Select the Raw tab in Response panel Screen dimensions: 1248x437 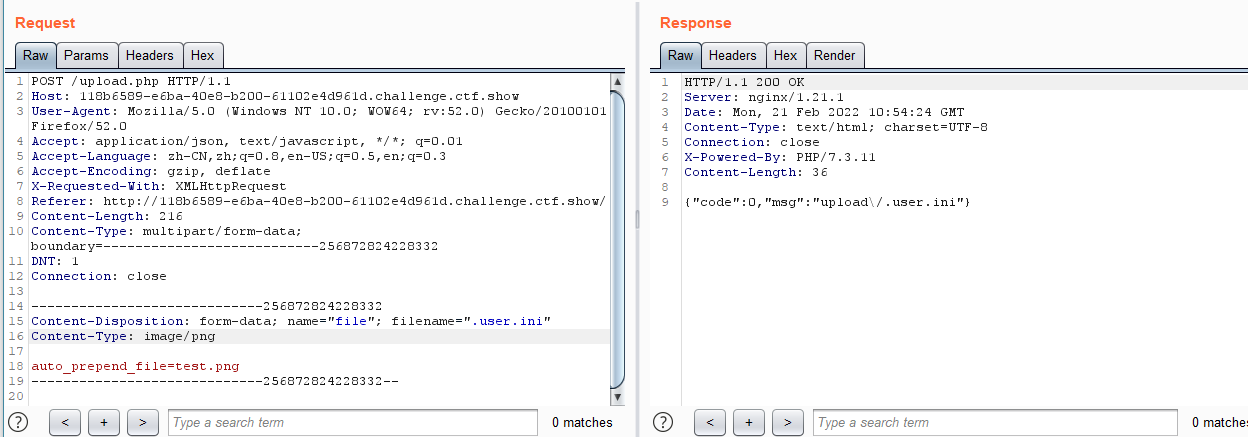[x=680, y=55]
